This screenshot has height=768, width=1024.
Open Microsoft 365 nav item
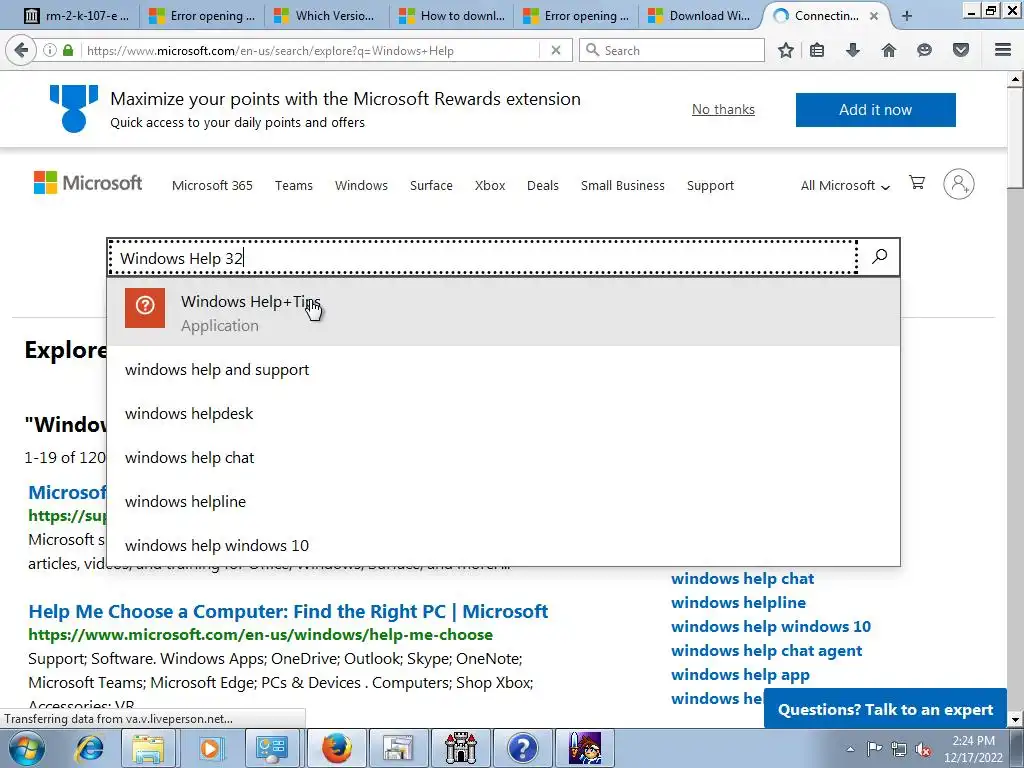pyautogui.click(x=212, y=185)
